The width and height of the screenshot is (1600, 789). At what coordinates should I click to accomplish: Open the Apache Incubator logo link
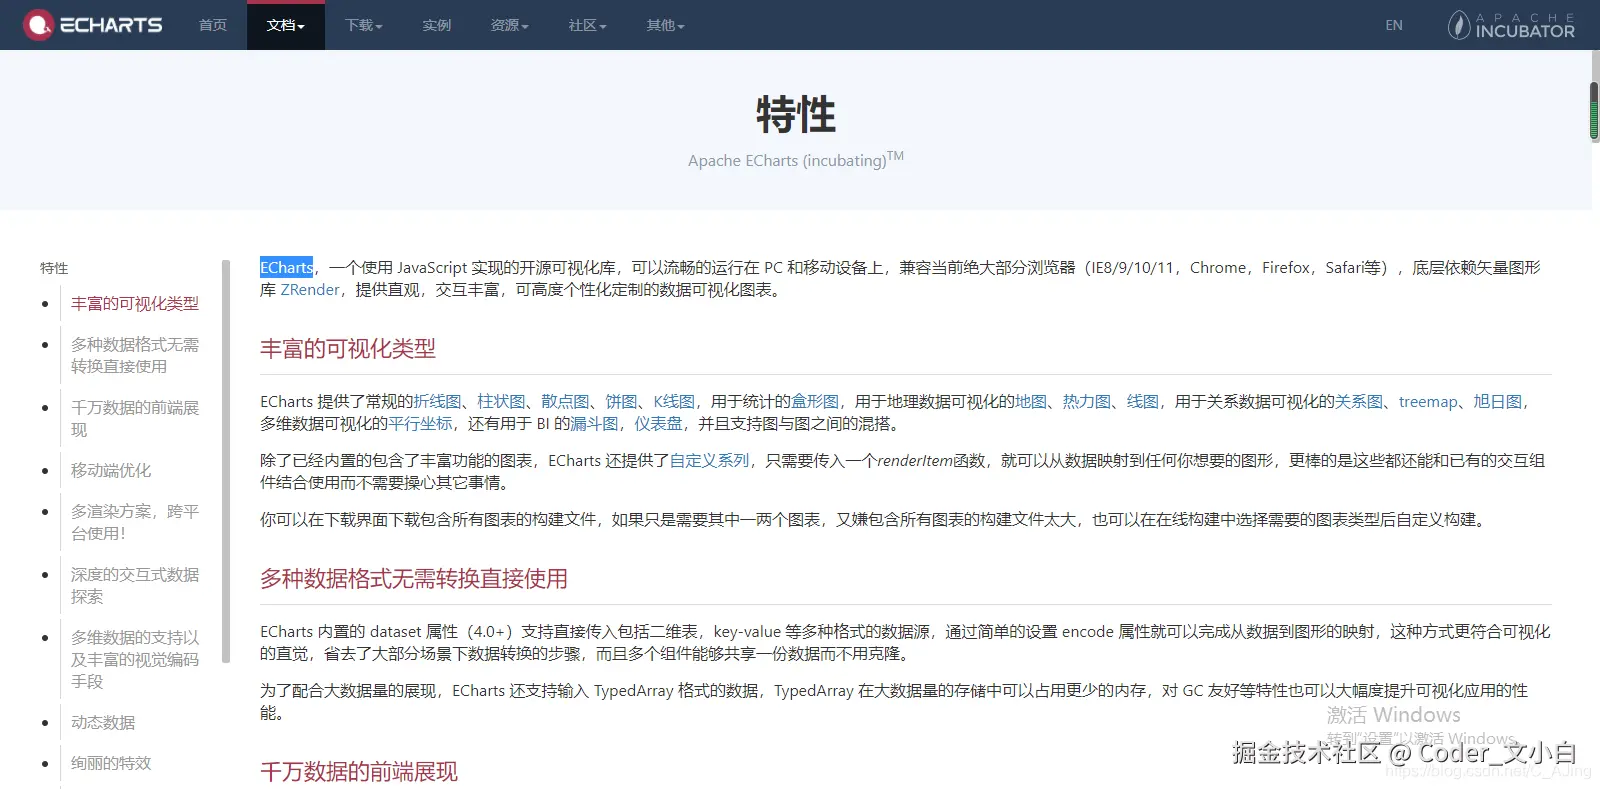1511,25
